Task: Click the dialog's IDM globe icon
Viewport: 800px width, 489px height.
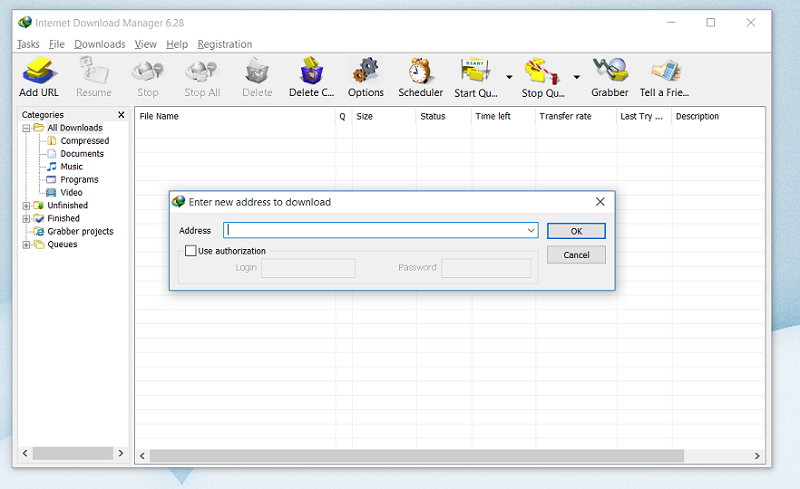Action: coord(179,202)
